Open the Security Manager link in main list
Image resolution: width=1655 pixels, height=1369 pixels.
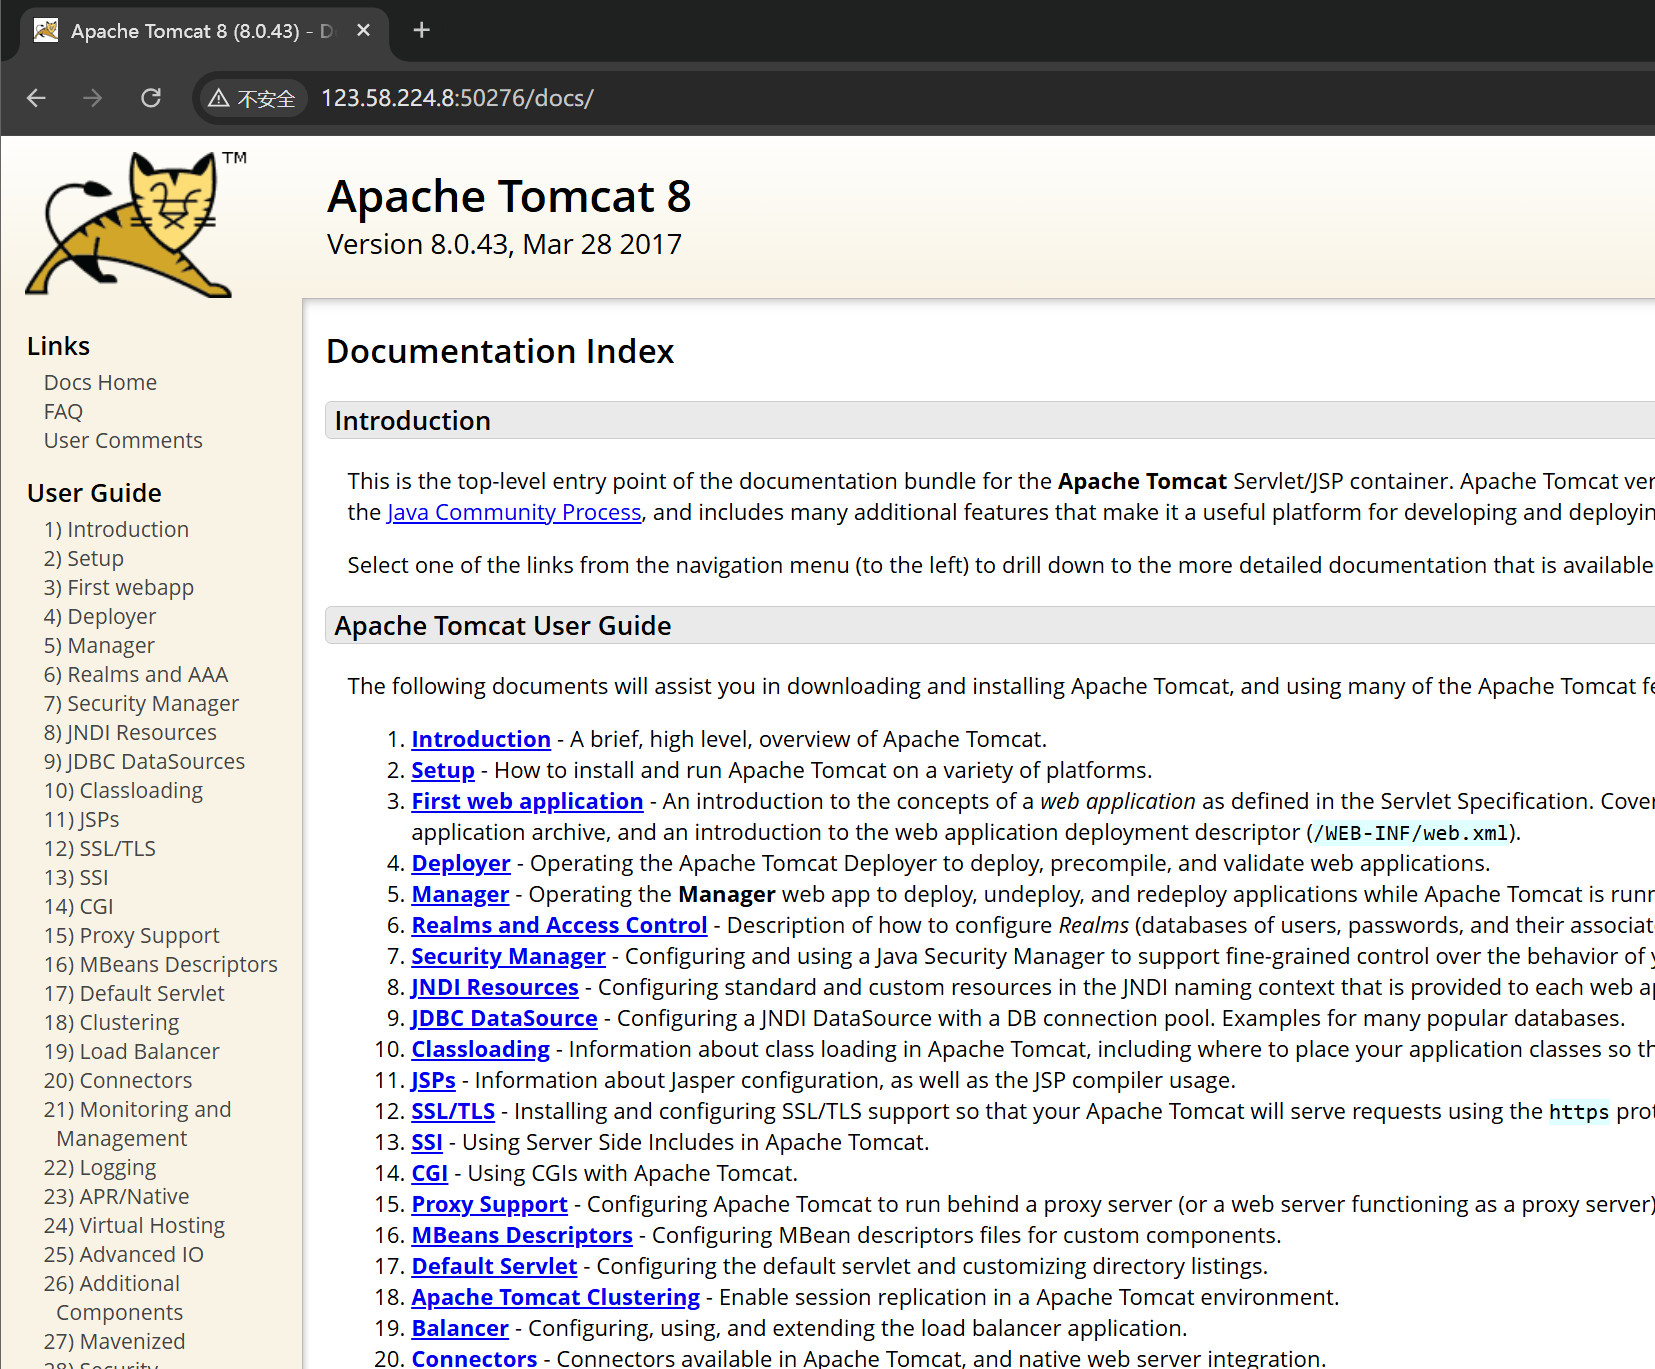coord(508,956)
